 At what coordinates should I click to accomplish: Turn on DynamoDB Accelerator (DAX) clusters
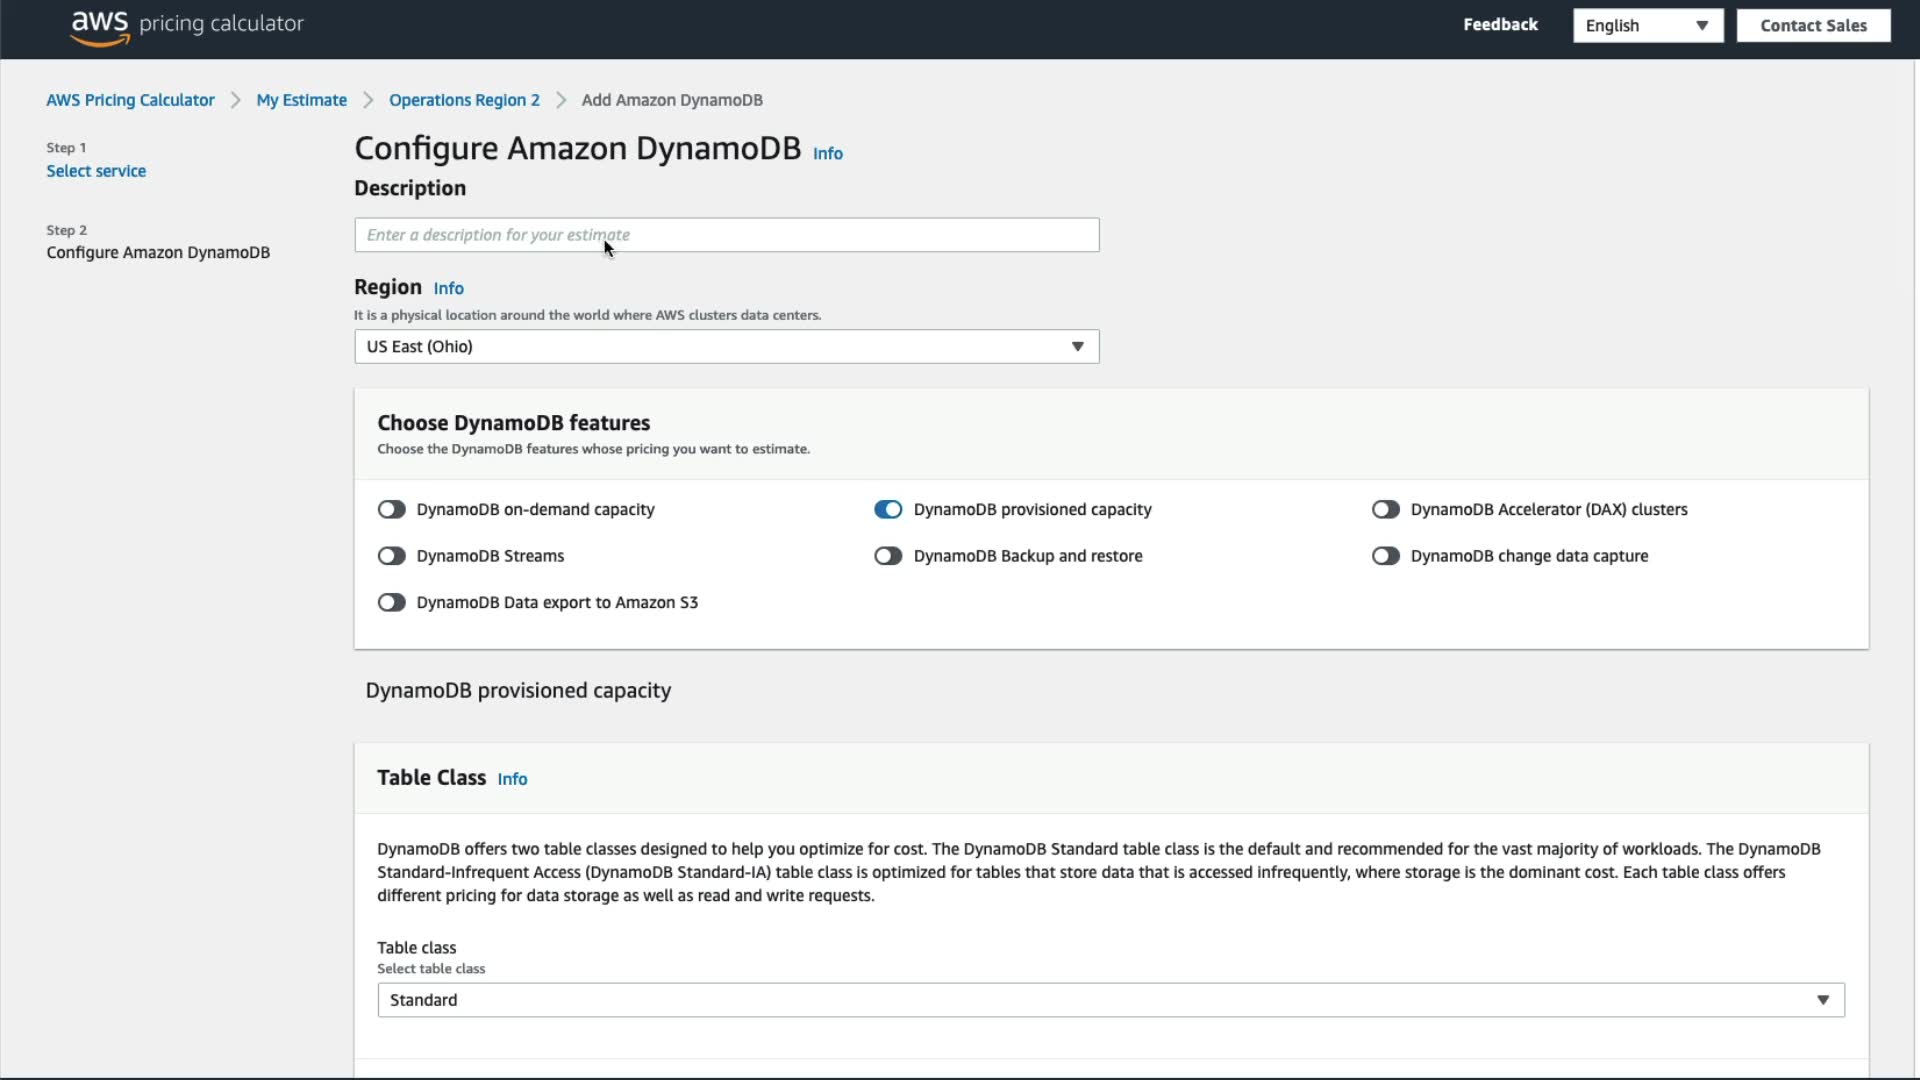[x=1385, y=510]
